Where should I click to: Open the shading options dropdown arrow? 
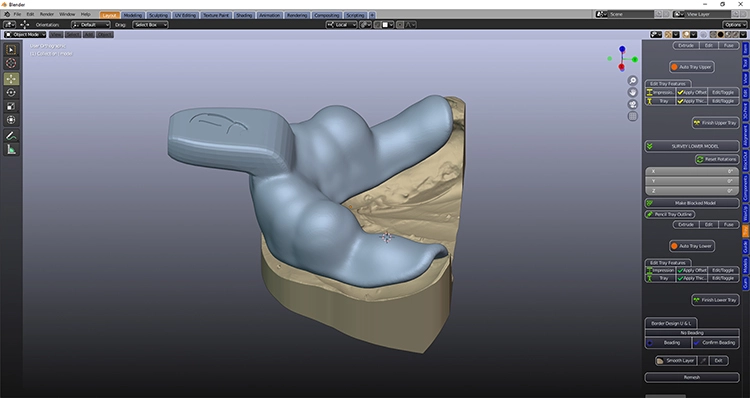pyautogui.click(x=743, y=34)
